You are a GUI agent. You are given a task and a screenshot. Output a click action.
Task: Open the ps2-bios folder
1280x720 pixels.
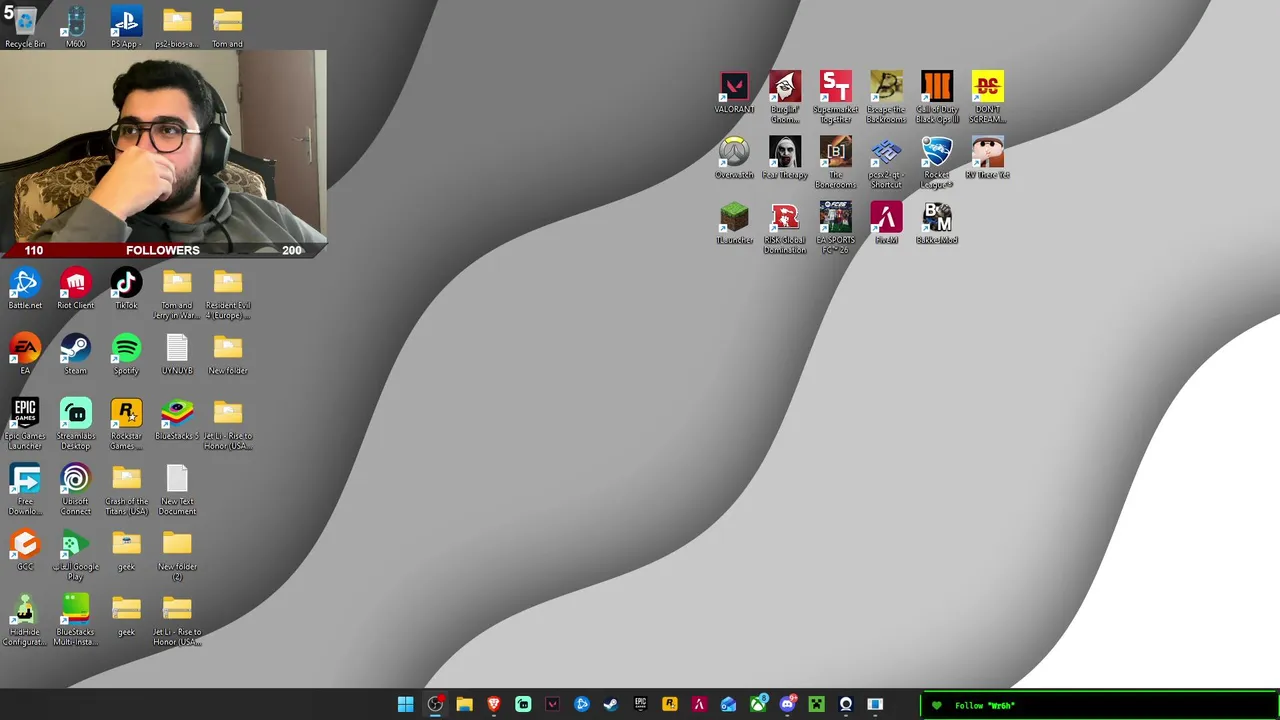[177, 27]
